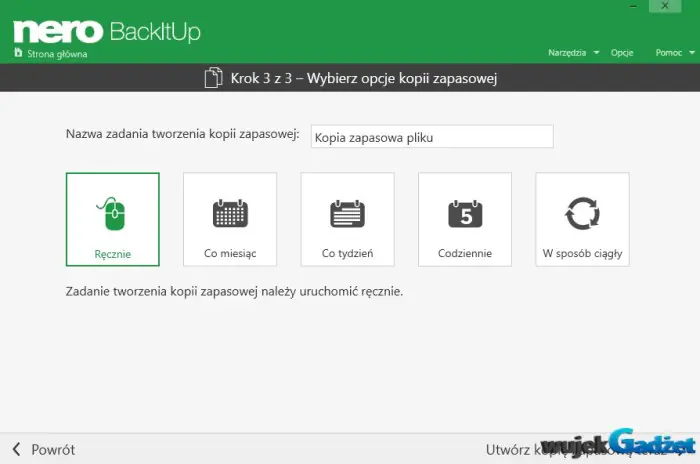Choose the Co miesiąc monthly calendar icon
Image resolution: width=700 pixels, height=464 pixels.
230,213
